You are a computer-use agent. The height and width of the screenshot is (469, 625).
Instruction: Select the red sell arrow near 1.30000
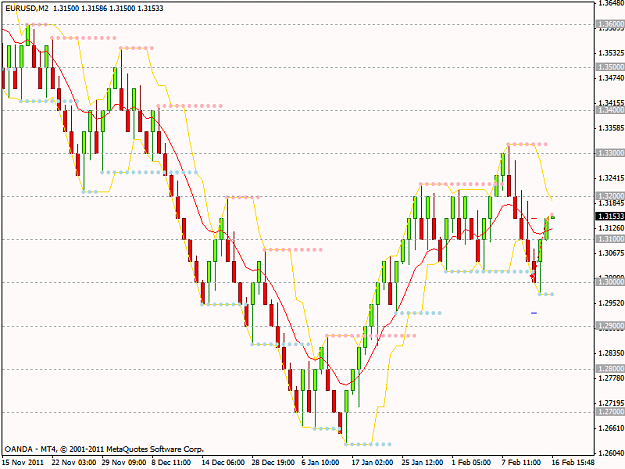click(x=533, y=276)
